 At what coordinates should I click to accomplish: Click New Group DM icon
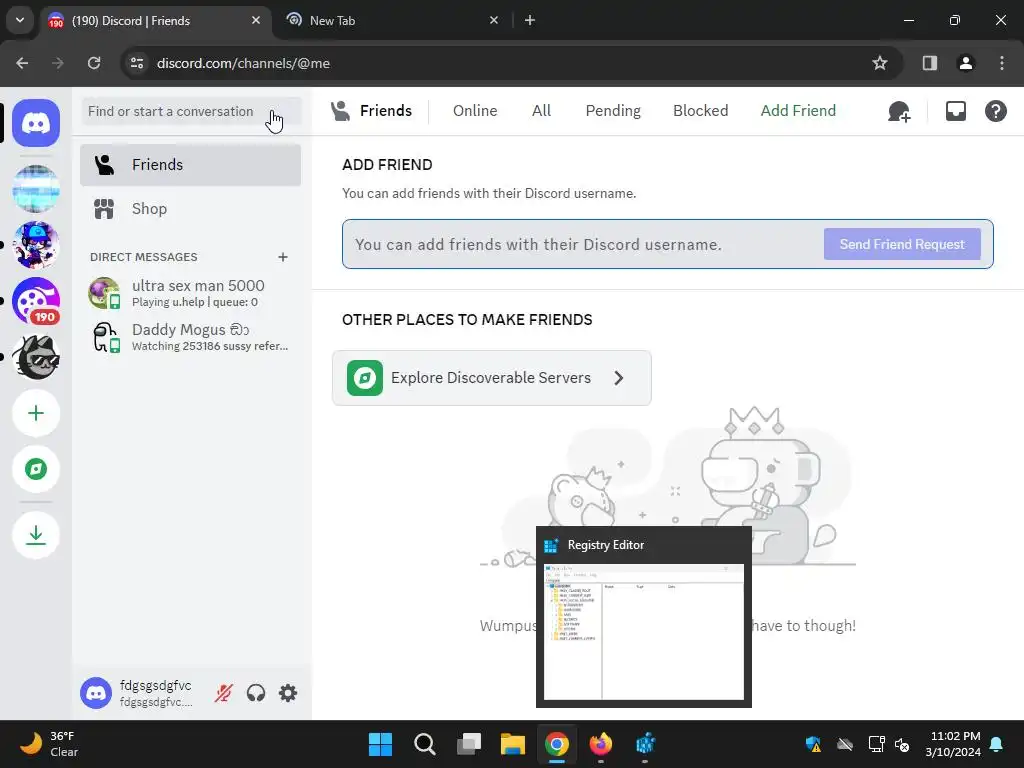[x=899, y=112]
